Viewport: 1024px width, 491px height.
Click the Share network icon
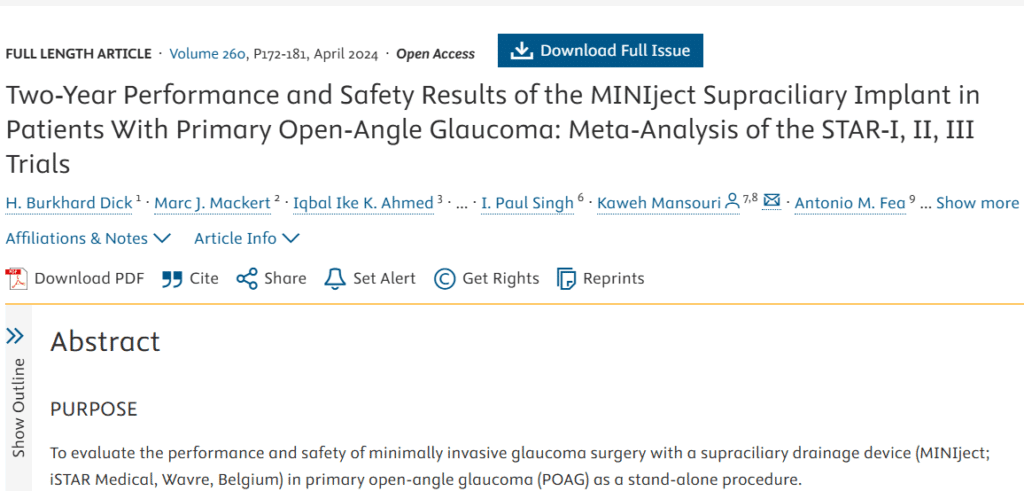click(246, 279)
